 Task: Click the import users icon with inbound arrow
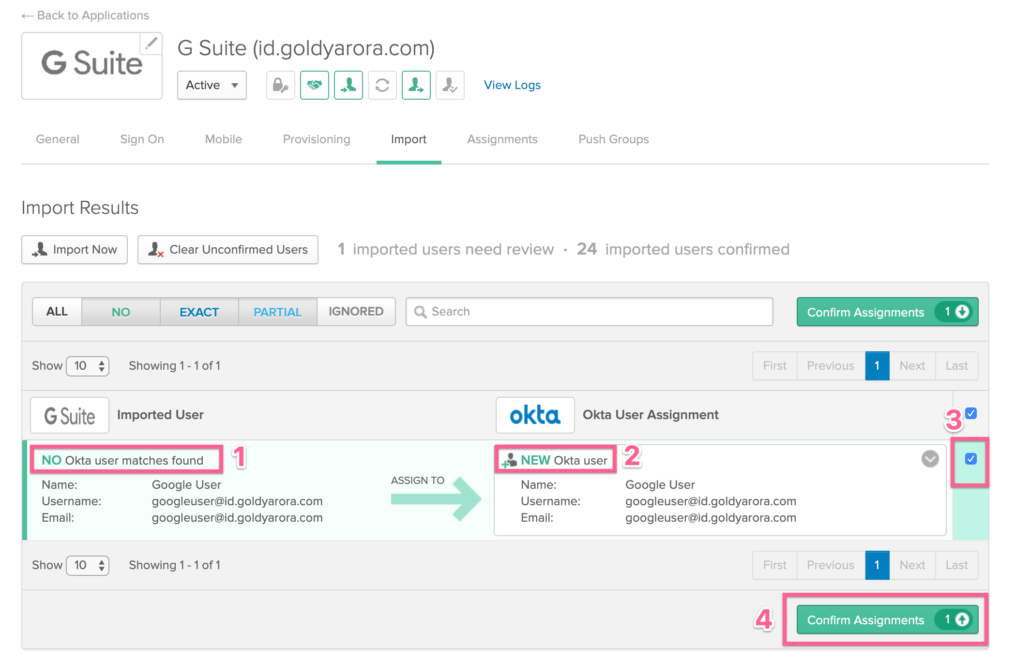point(348,85)
